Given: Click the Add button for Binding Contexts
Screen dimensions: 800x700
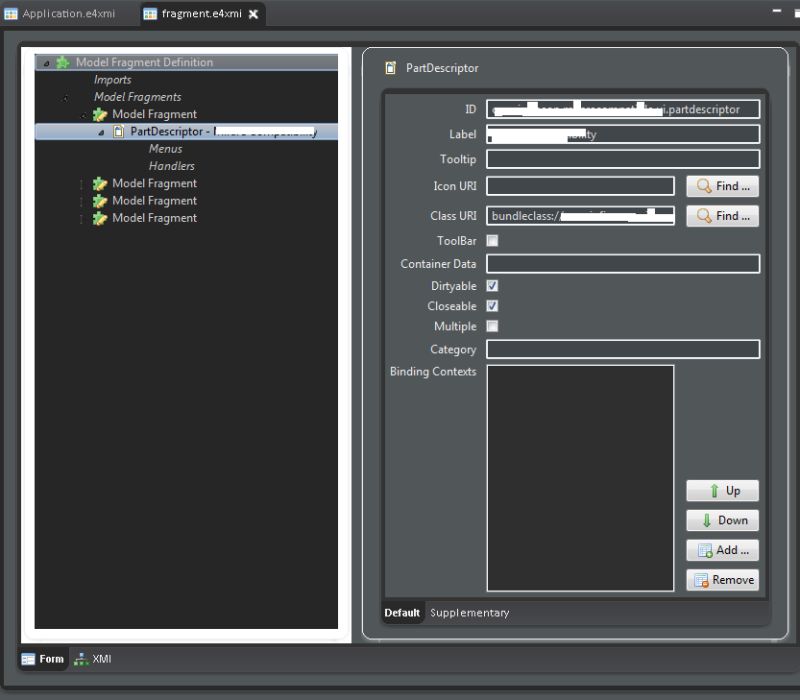Looking at the screenshot, I should point(722,550).
